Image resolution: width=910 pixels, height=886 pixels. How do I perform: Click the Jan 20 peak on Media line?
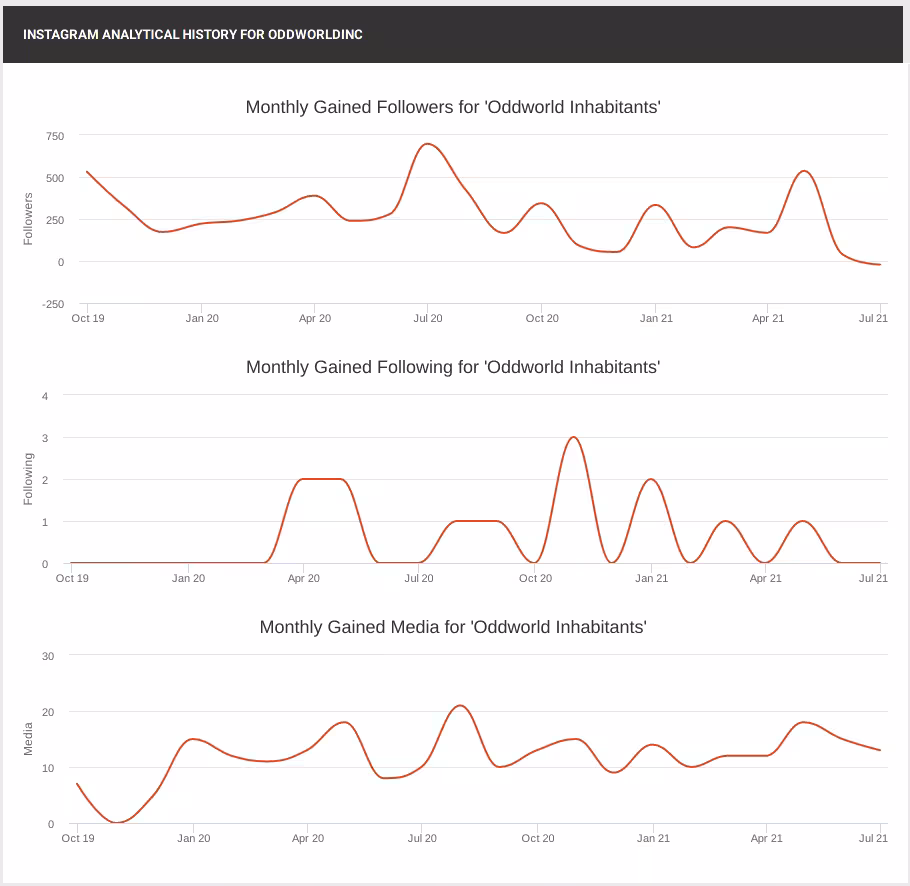(x=194, y=739)
